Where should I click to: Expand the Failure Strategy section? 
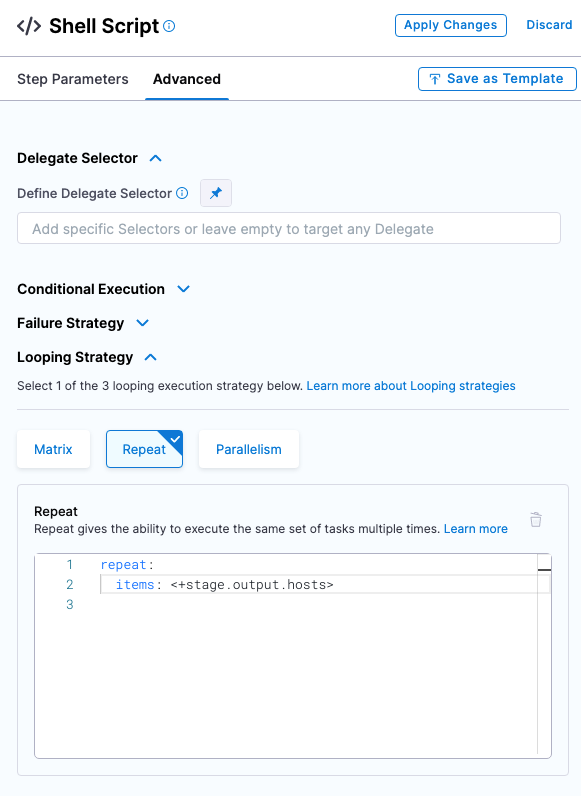point(143,323)
